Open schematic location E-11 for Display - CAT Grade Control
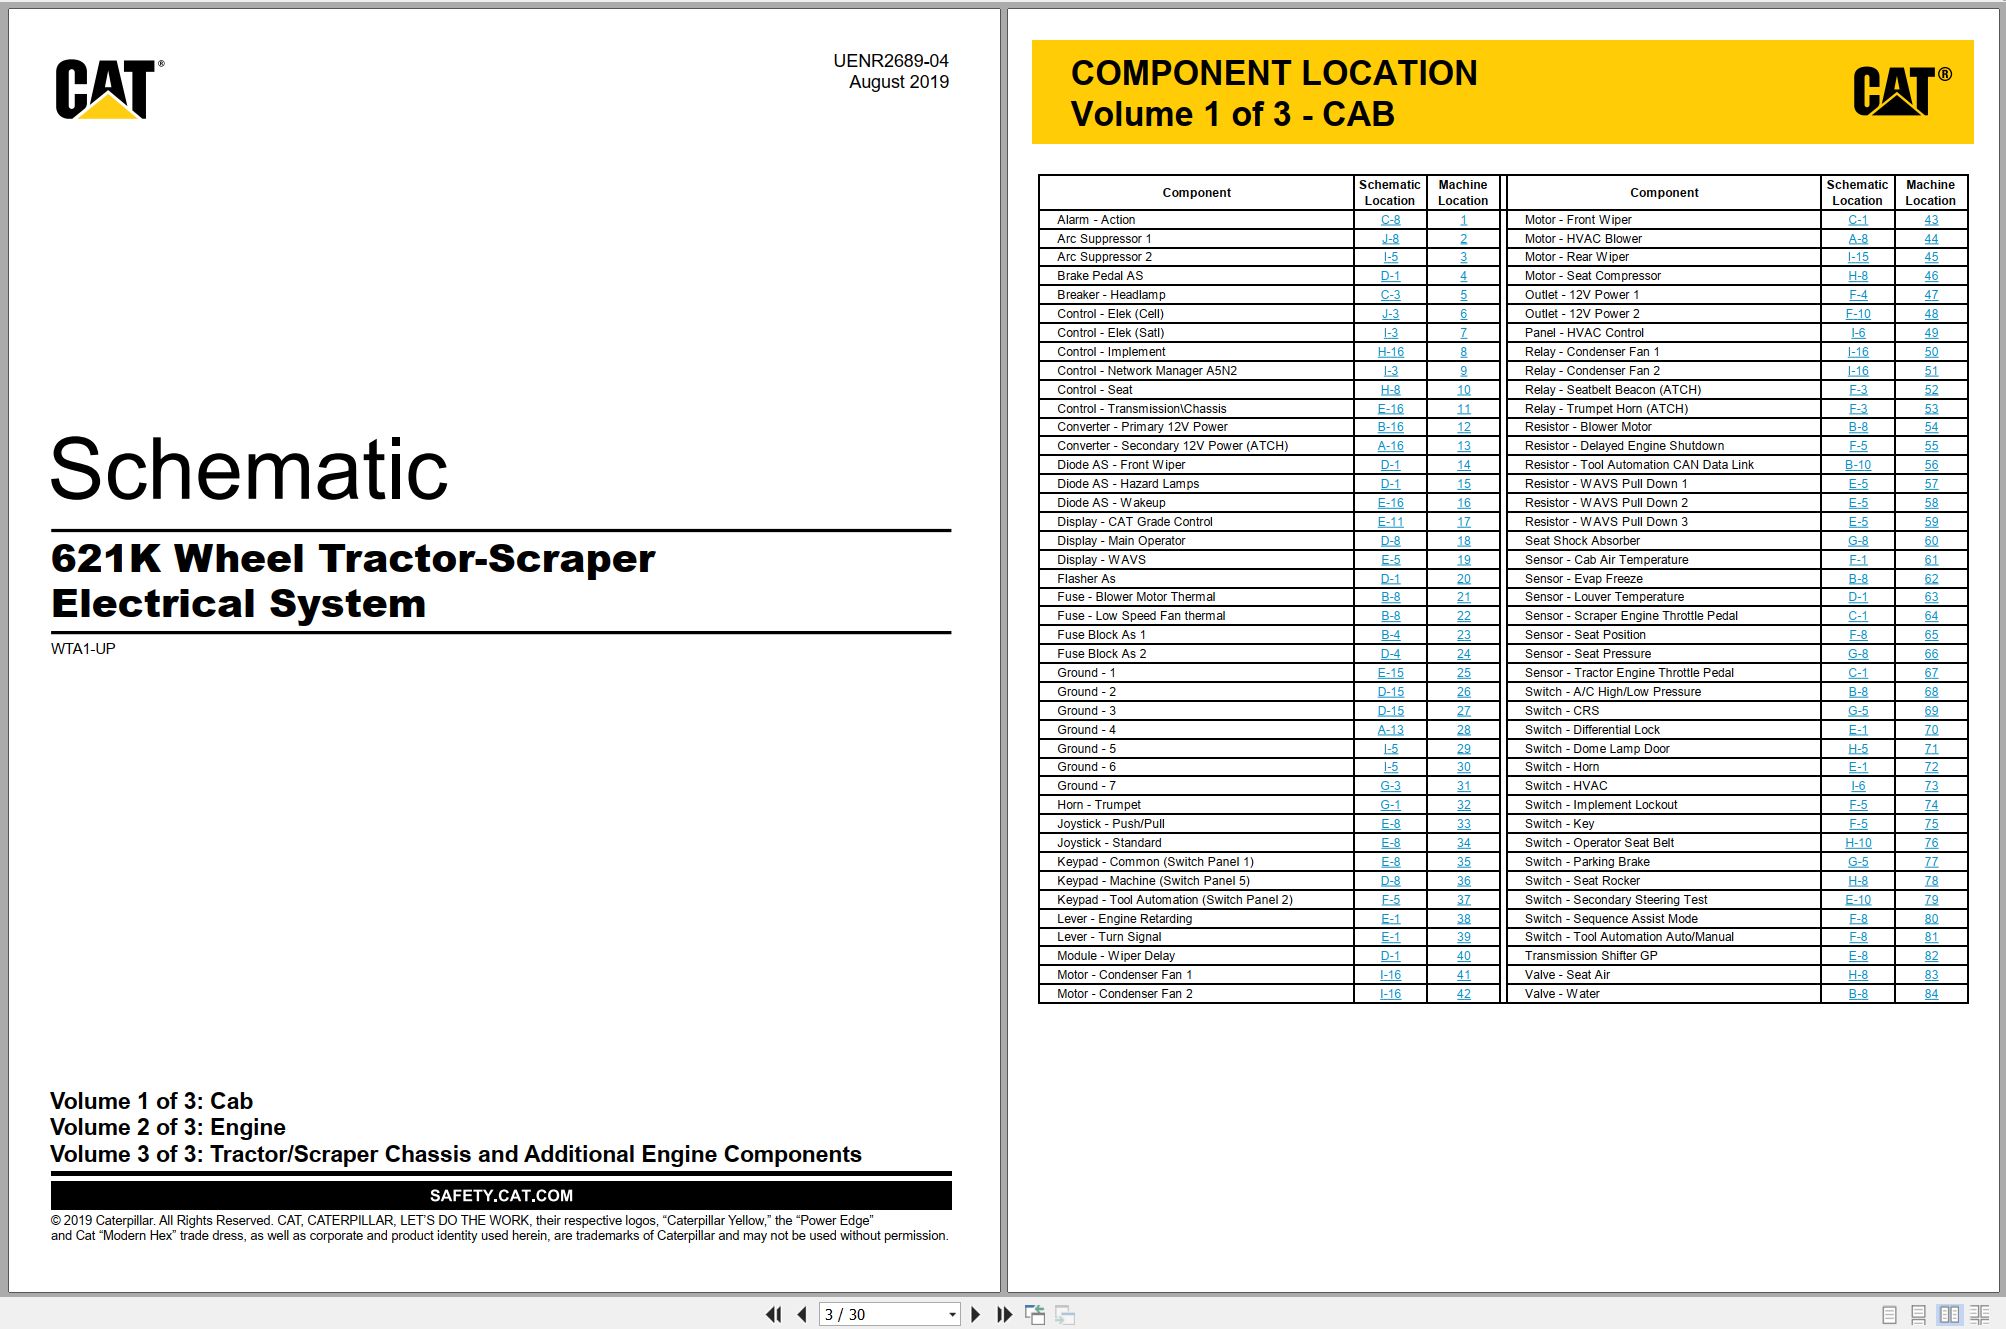The height and width of the screenshot is (1329, 2006). pos(1390,522)
